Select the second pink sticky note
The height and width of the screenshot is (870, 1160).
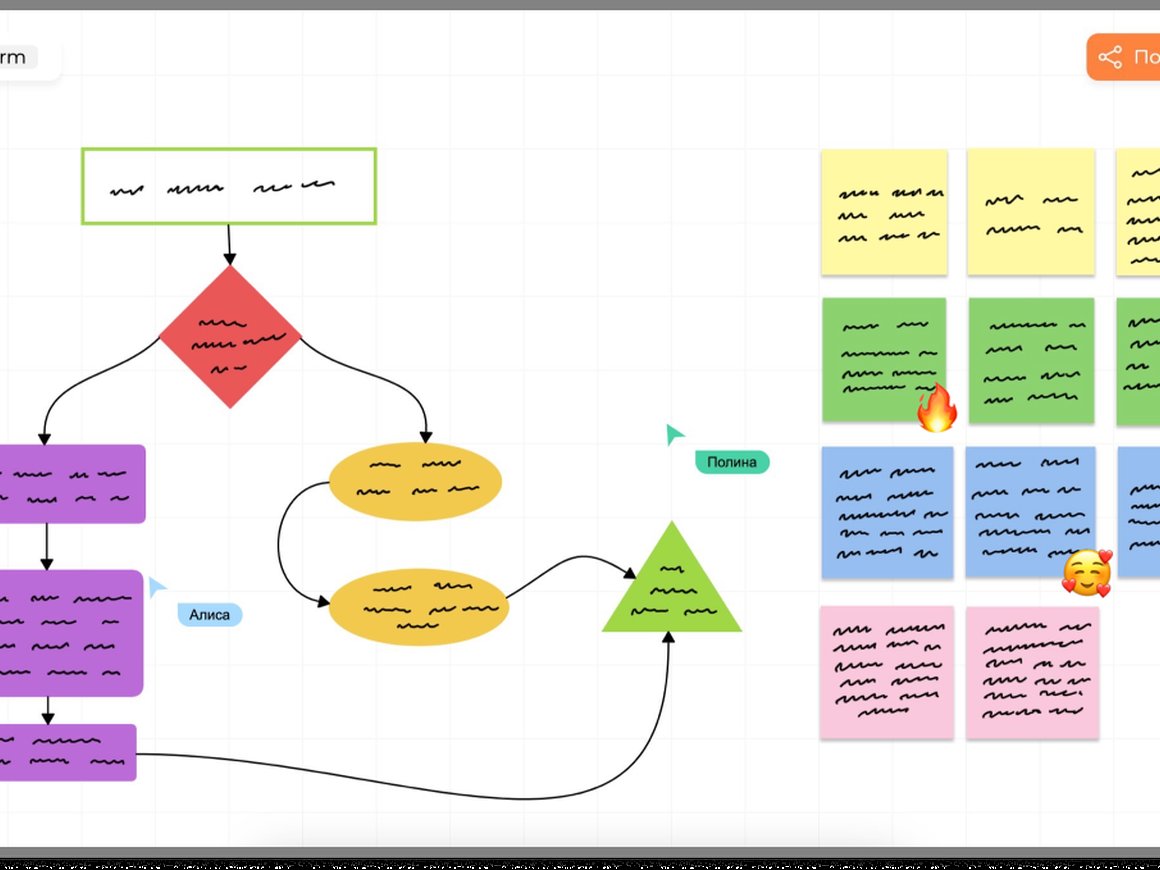pyautogui.click(x=1032, y=672)
